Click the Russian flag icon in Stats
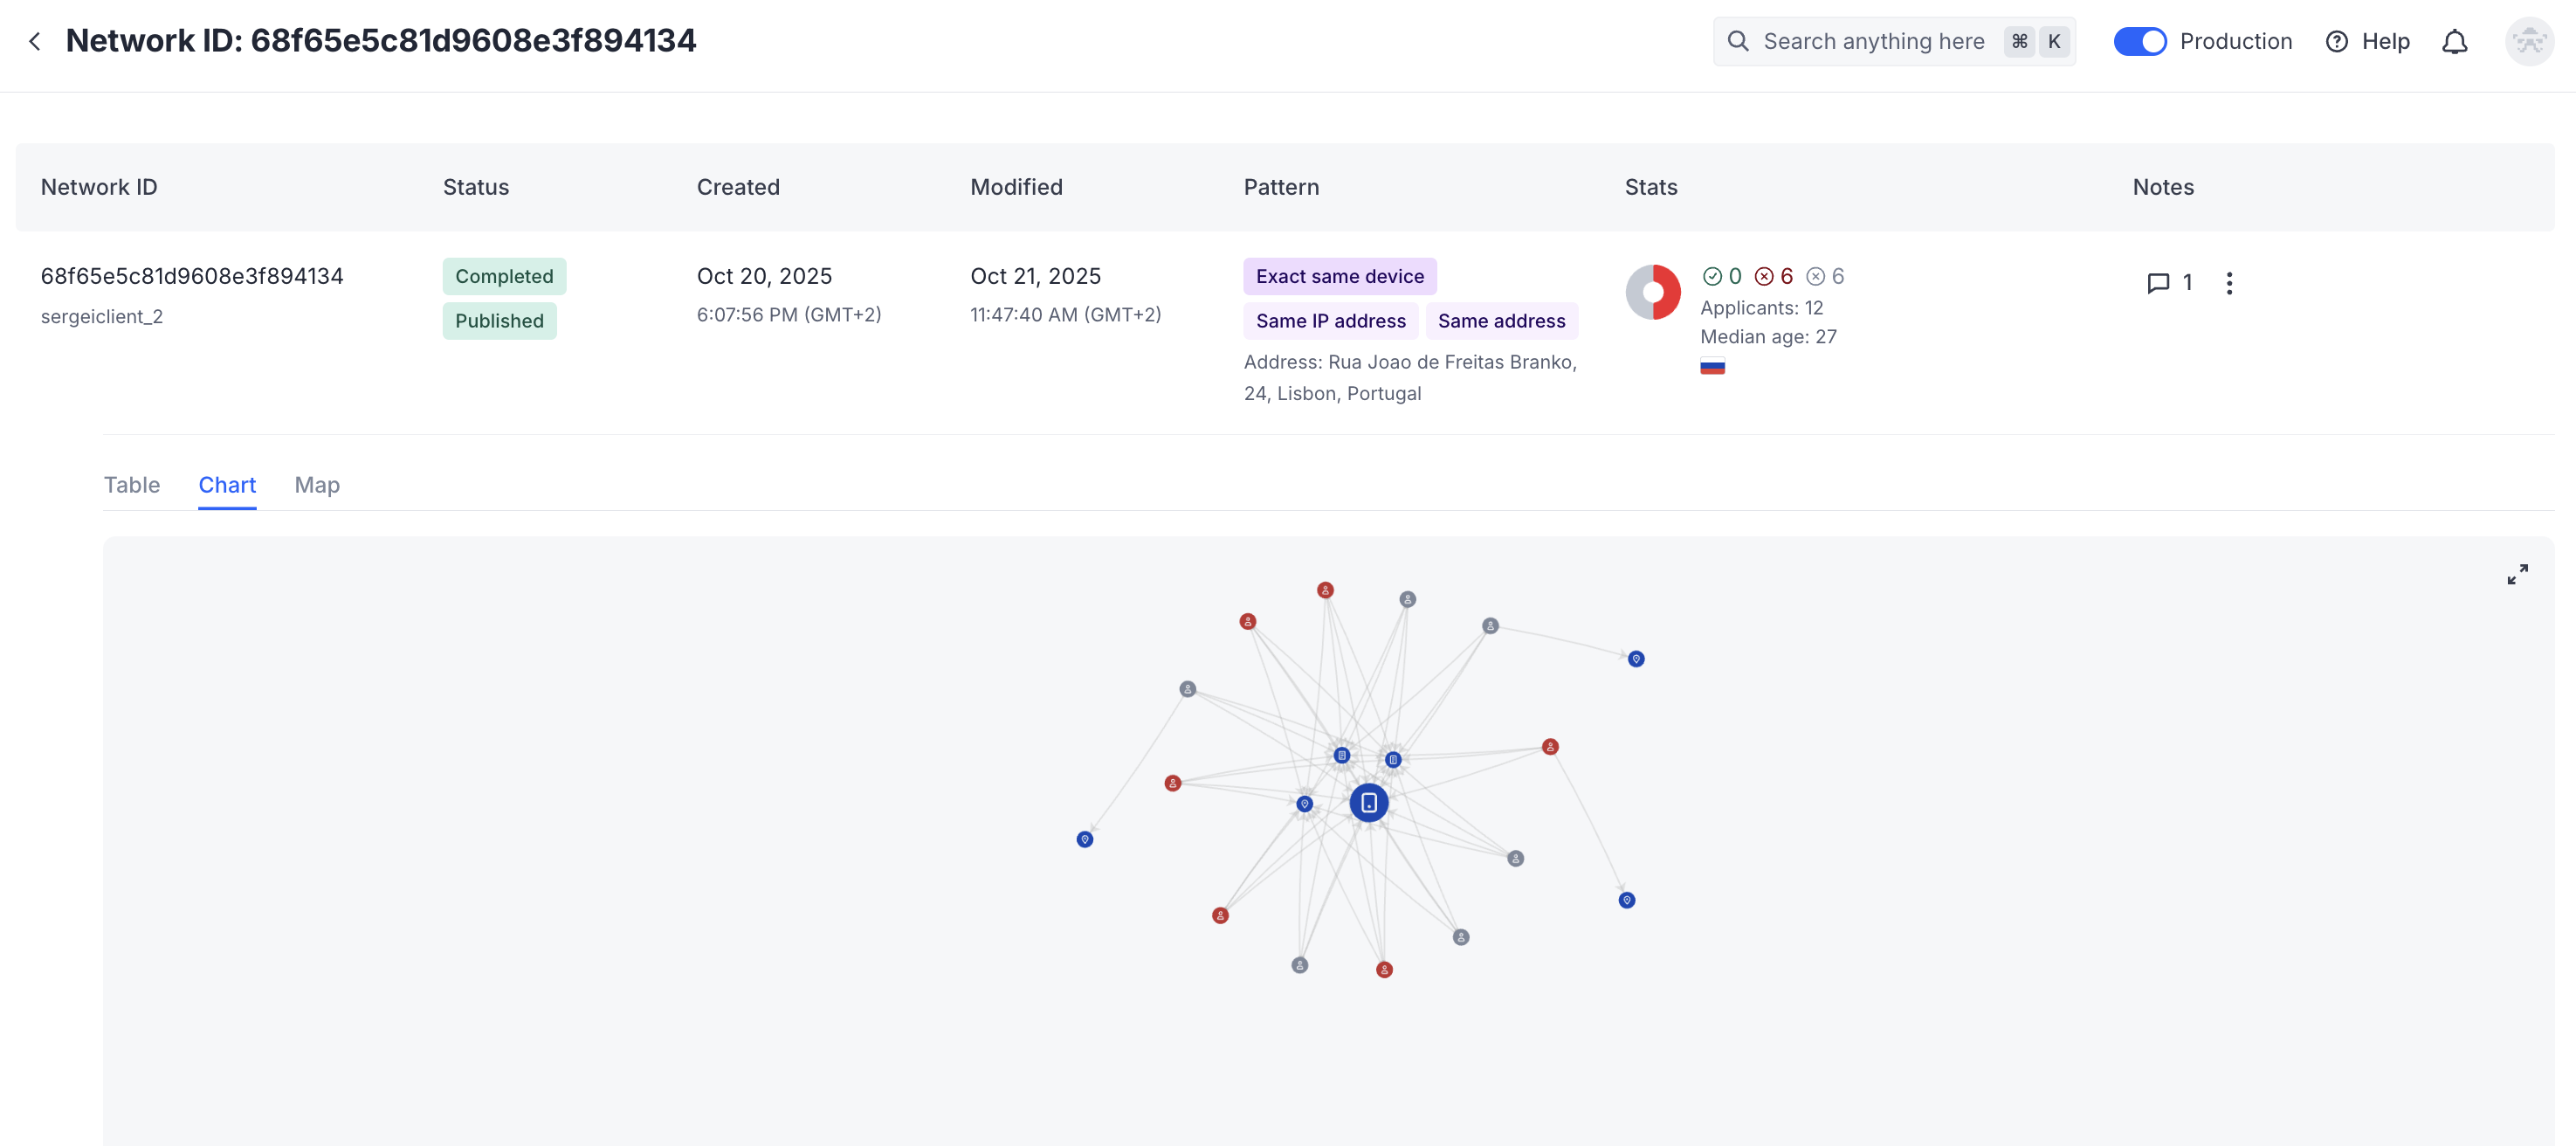 click(1714, 366)
